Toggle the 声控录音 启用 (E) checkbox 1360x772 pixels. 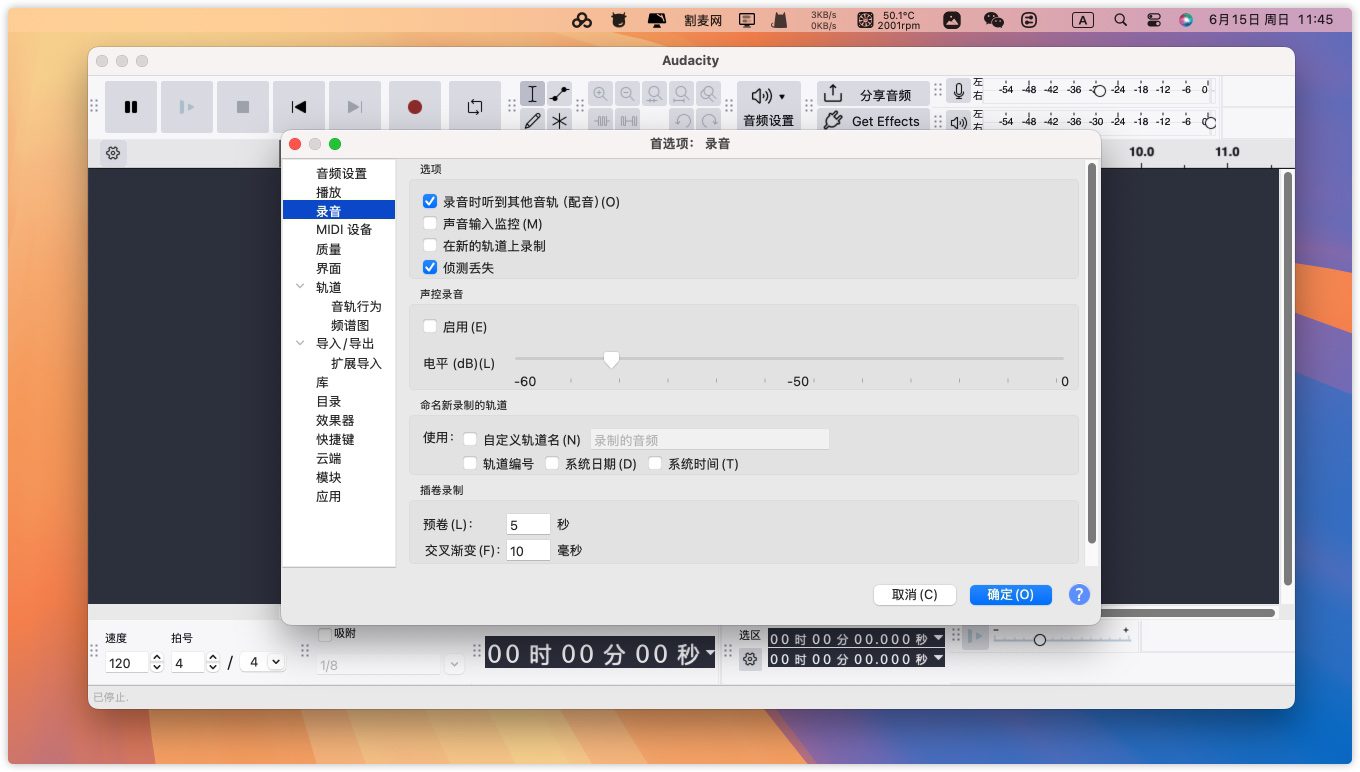click(x=430, y=327)
